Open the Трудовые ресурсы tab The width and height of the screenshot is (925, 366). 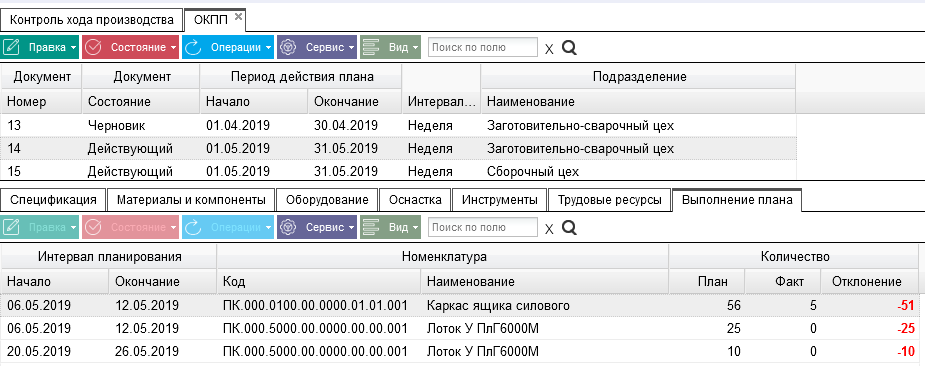[x=610, y=200]
